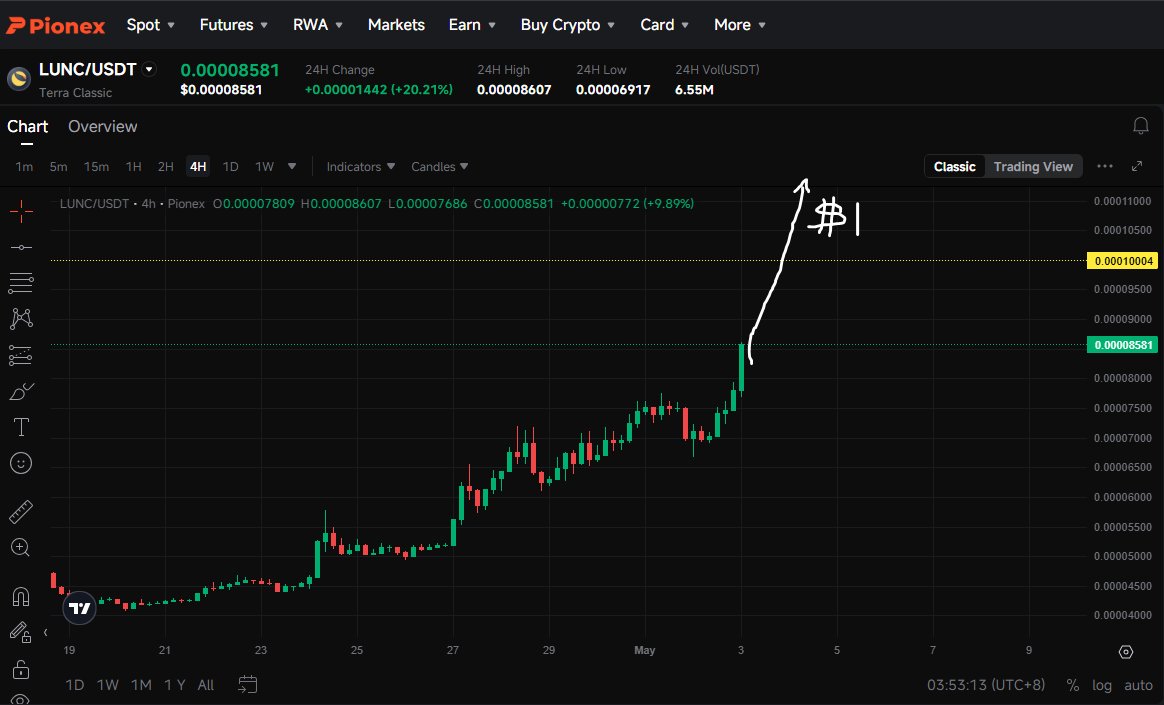The height and width of the screenshot is (705, 1164).
Task: Open the go to date calendar
Action: [247, 684]
